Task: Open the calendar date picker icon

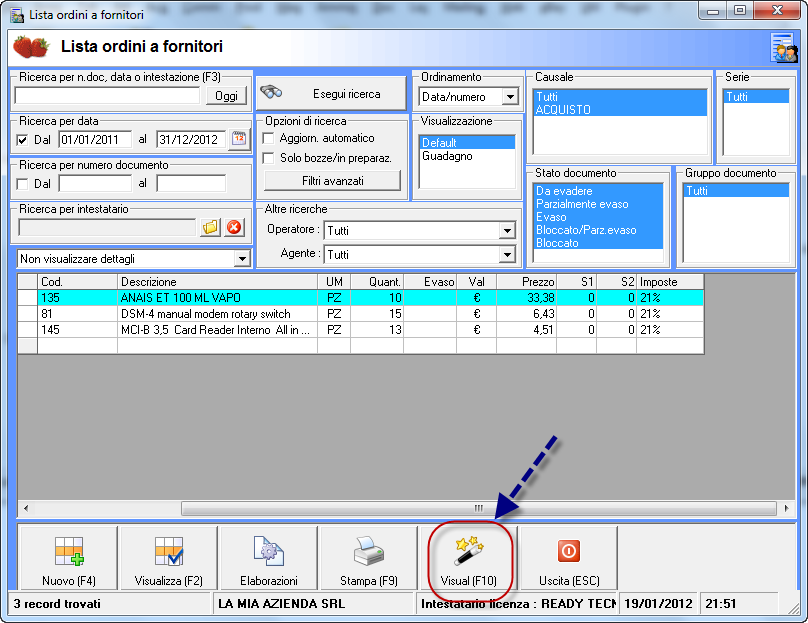Action: click(239, 139)
